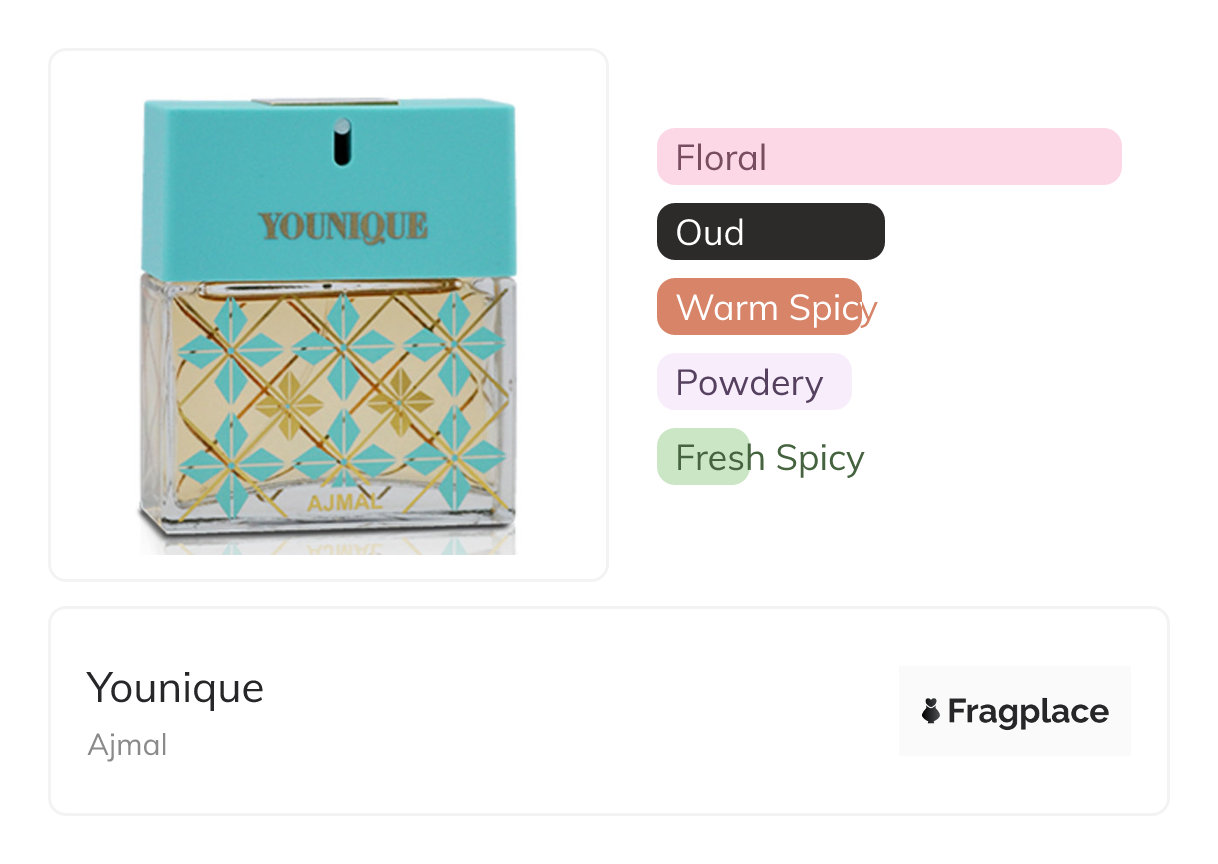This screenshot has height=864, width=1218.
Task: Click the Powdery accord bar
Action: [753, 382]
